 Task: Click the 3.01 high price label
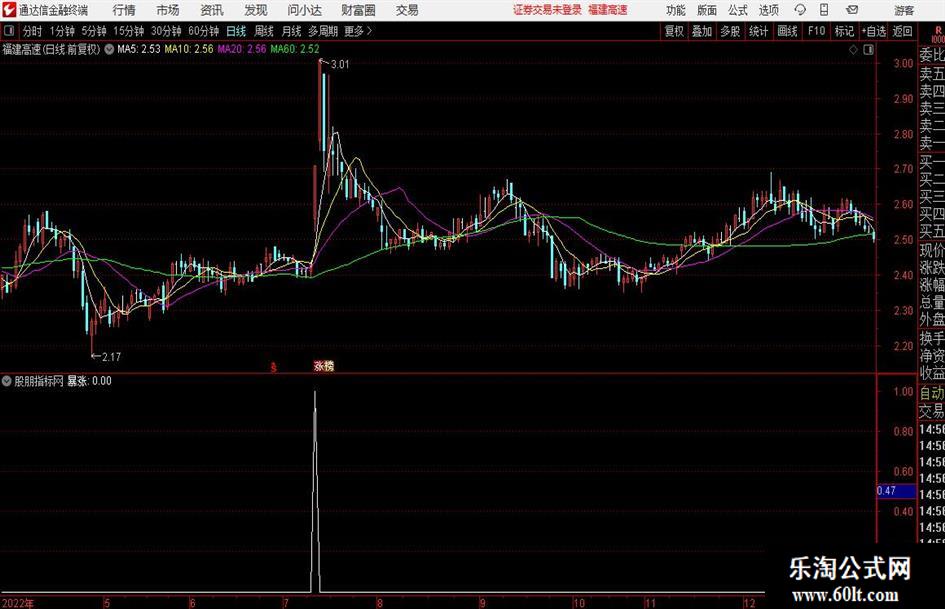tap(340, 64)
